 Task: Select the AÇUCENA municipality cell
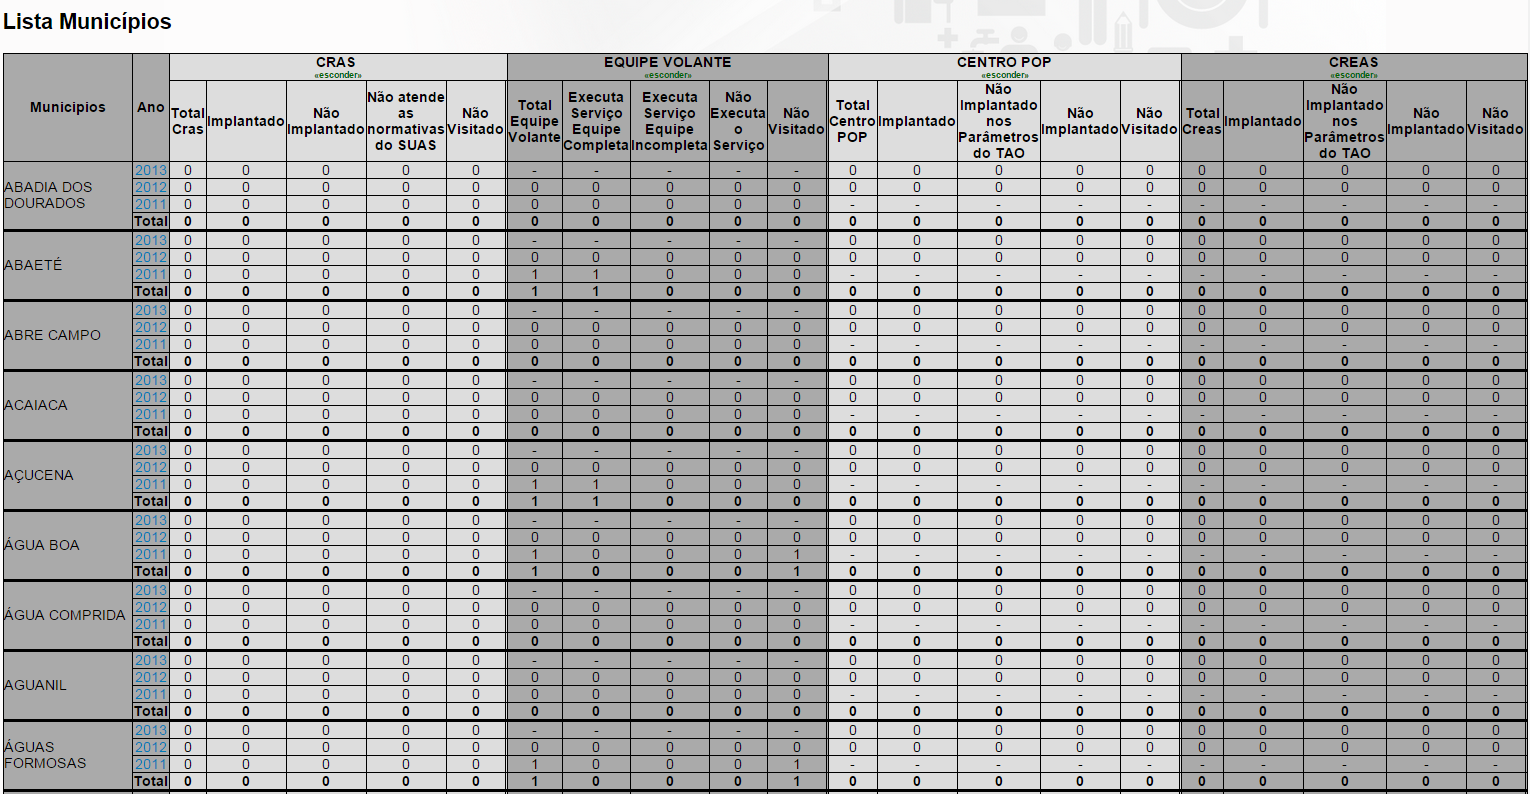pos(68,475)
